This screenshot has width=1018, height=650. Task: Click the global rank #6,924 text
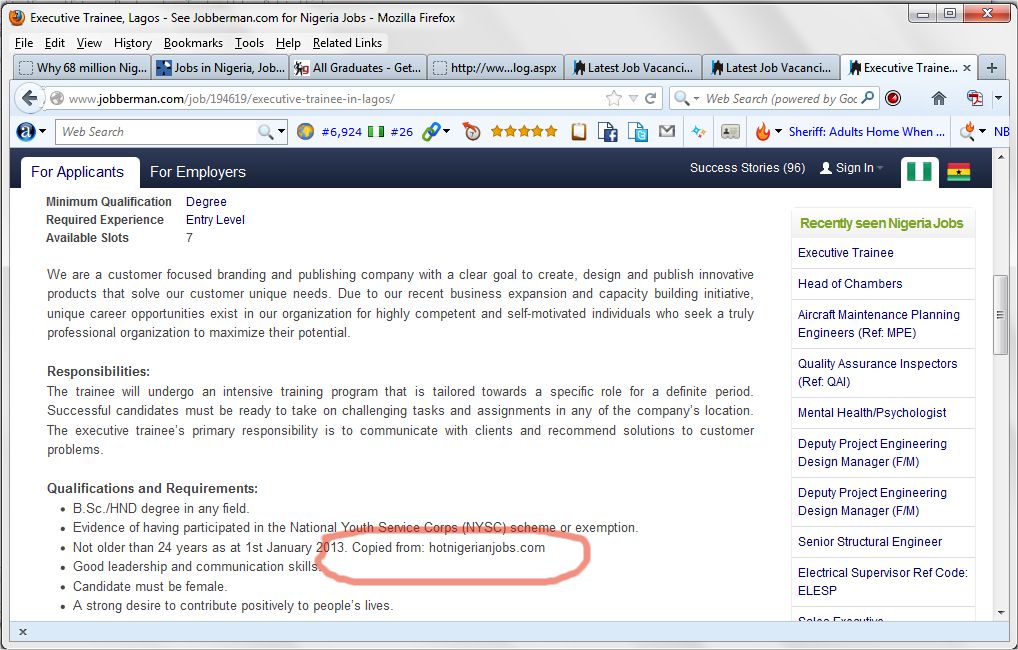click(341, 132)
